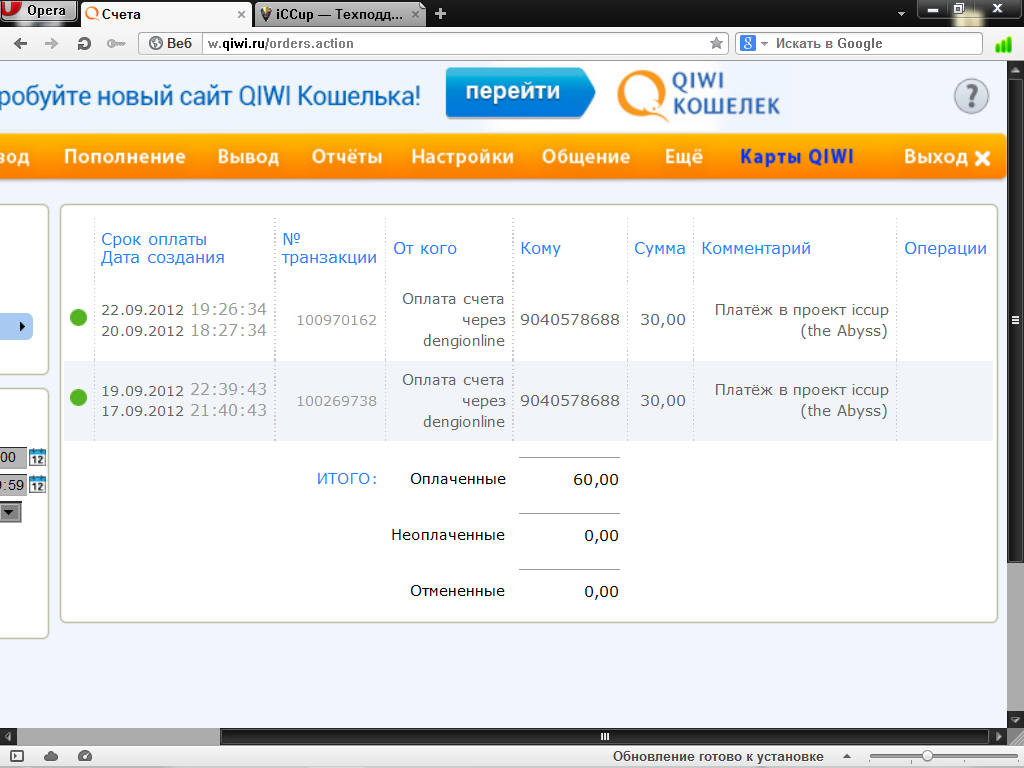Sort by Комментарий column header
This screenshot has height=768, width=1024.
tap(756, 248)
